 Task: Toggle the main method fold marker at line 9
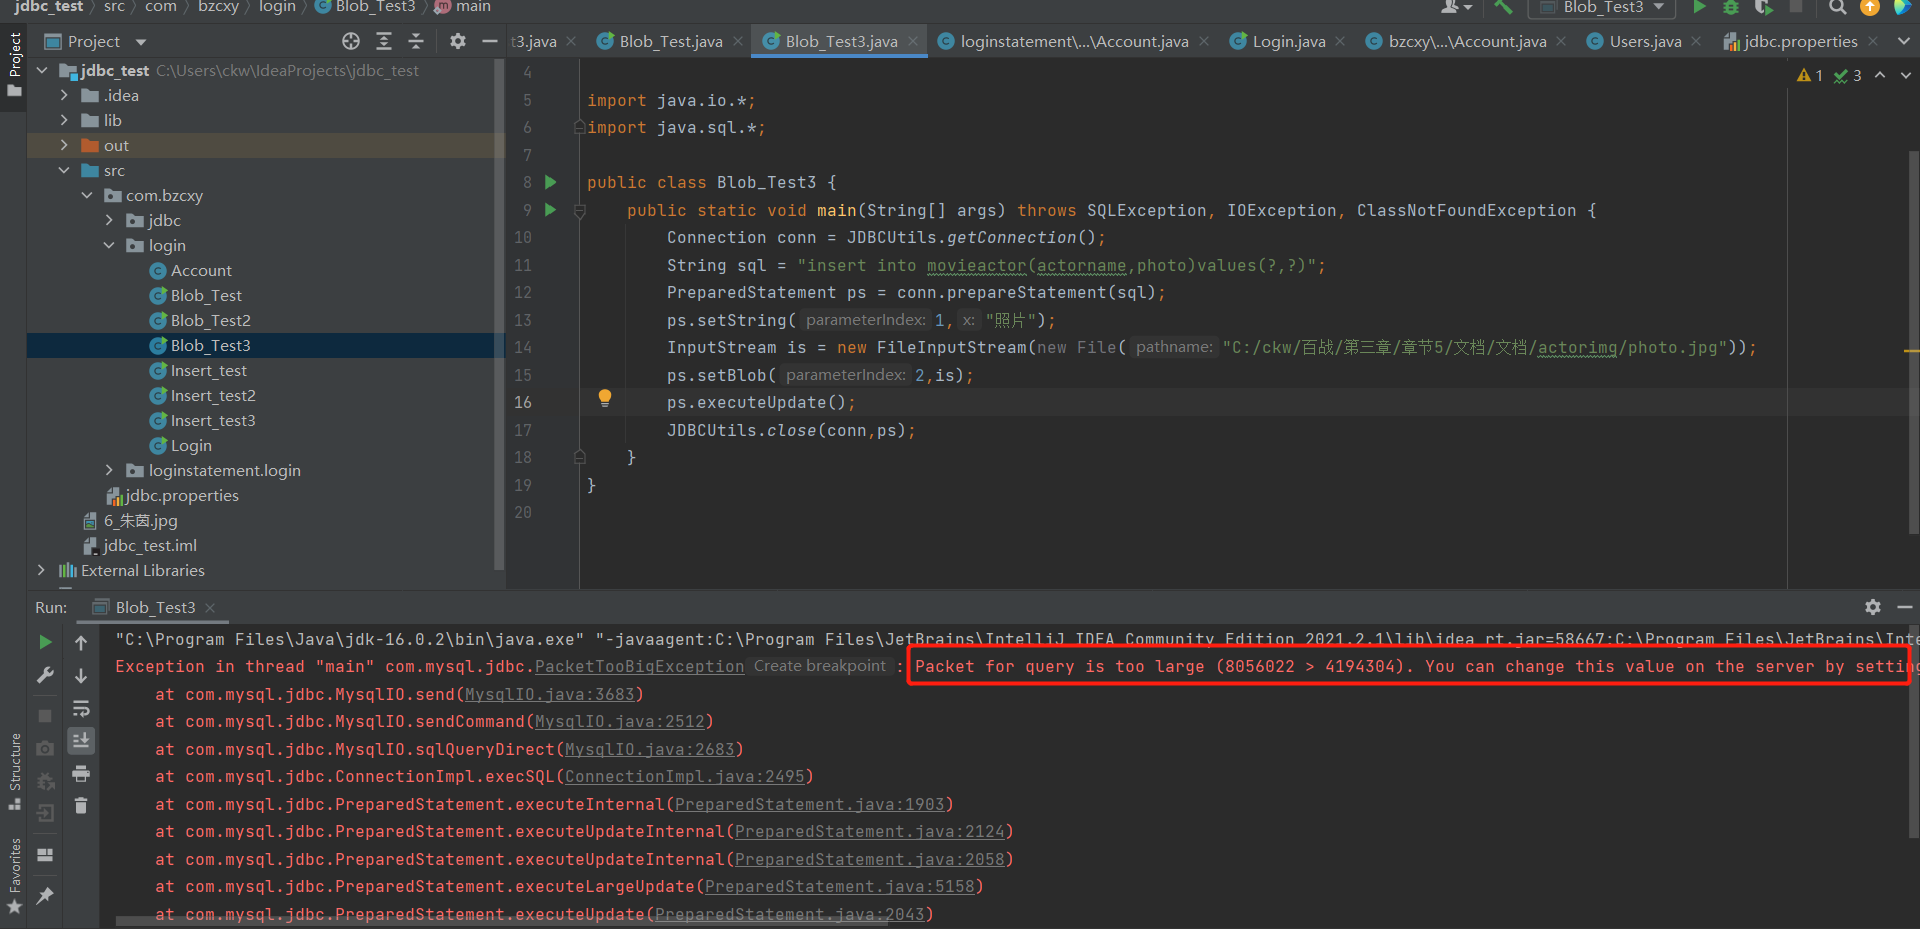pos(579,211)
